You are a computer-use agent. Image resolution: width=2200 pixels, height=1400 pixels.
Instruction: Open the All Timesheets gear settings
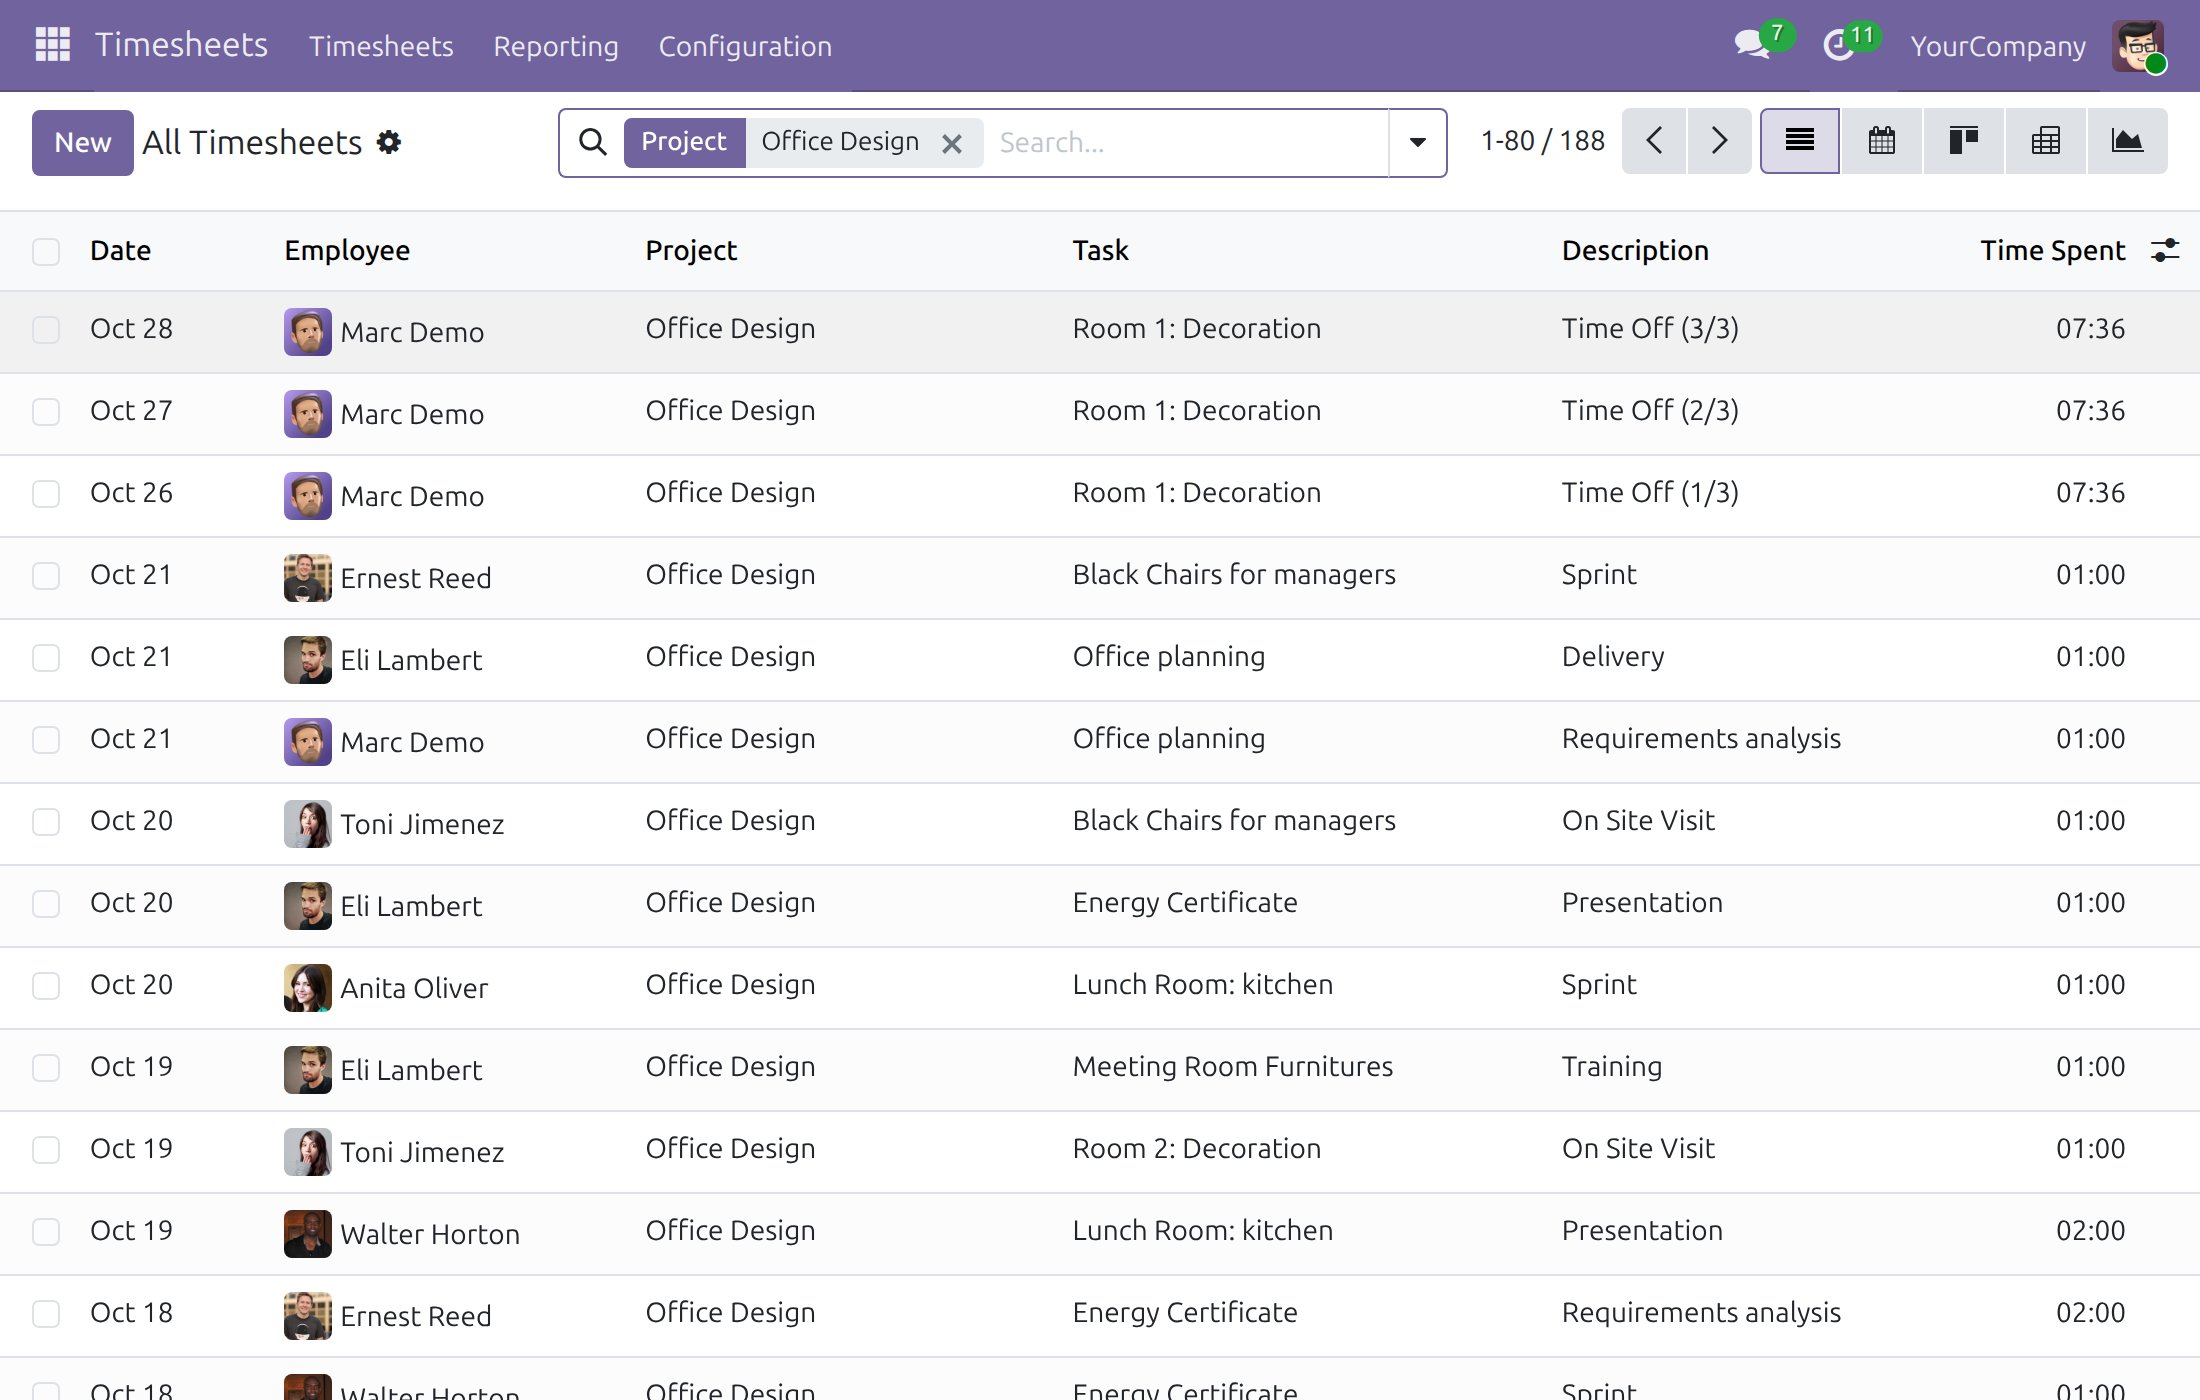click(x=389, y=142)
